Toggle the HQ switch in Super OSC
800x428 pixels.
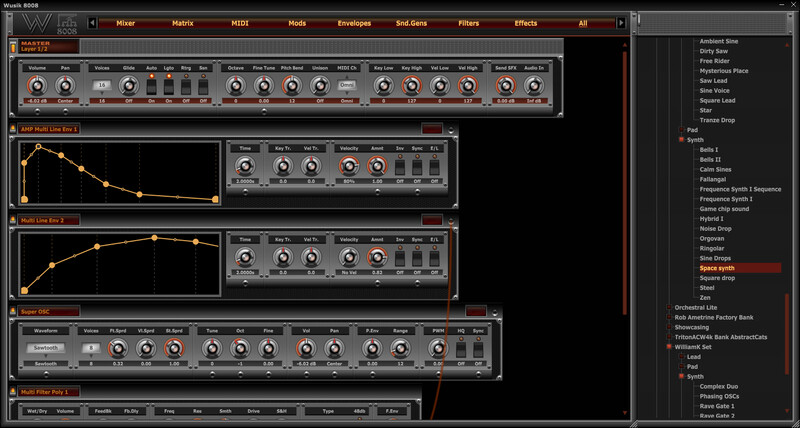(x=461, y=348)
